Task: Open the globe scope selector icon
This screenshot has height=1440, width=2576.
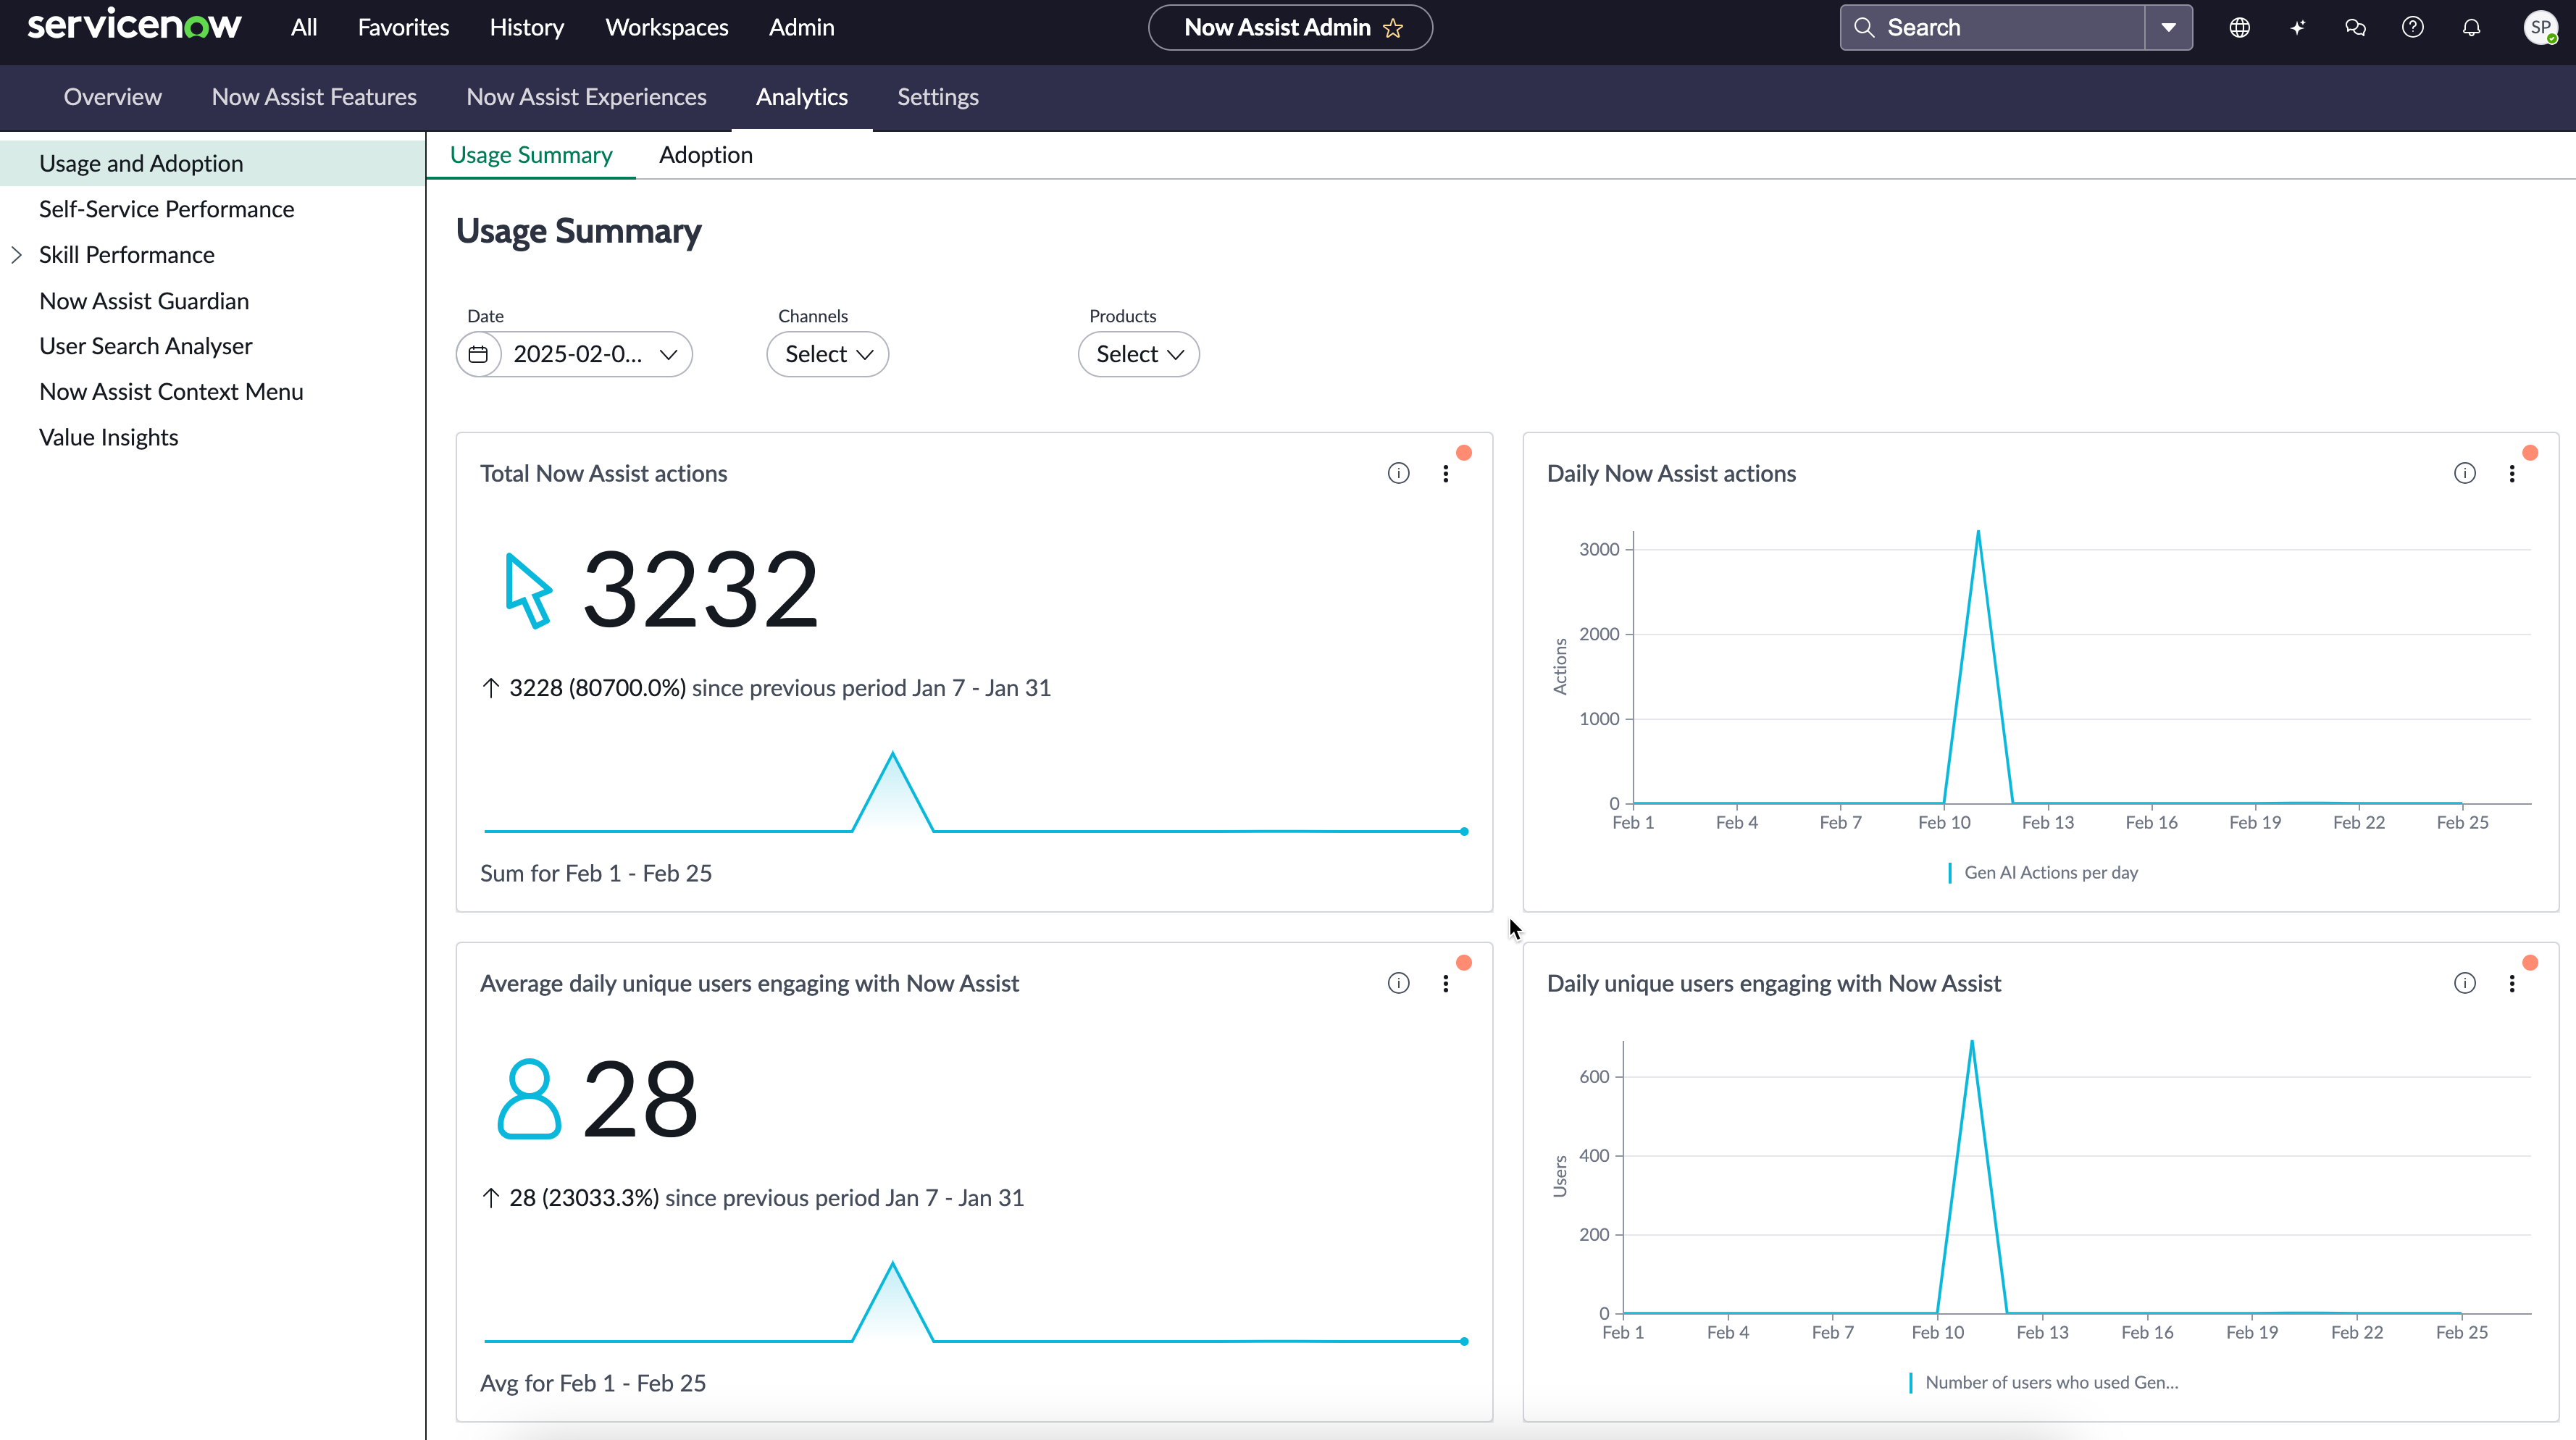Action: (x=2239, y=27)
